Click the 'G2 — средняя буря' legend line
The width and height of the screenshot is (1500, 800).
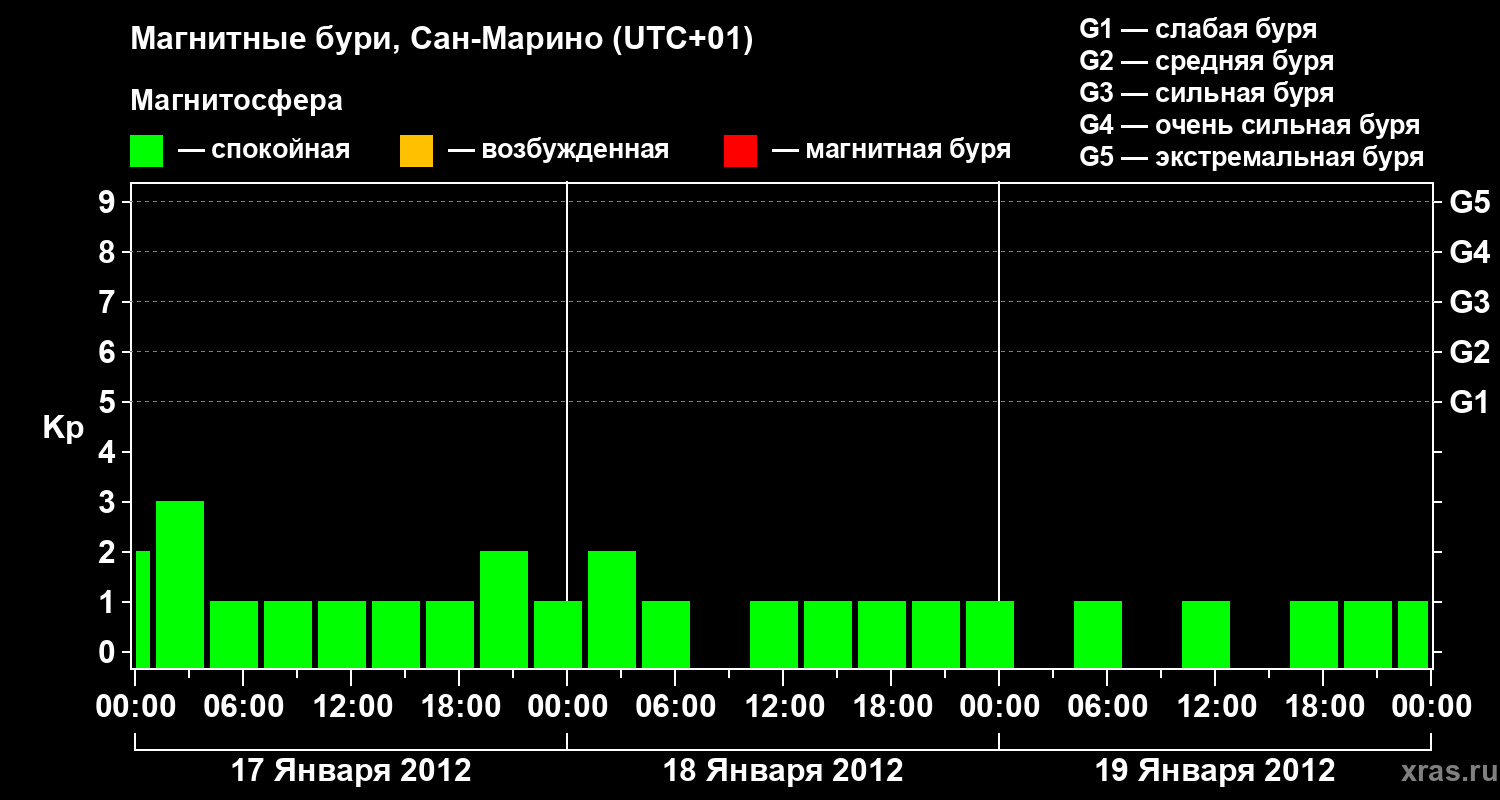(x=1206, y=61)
